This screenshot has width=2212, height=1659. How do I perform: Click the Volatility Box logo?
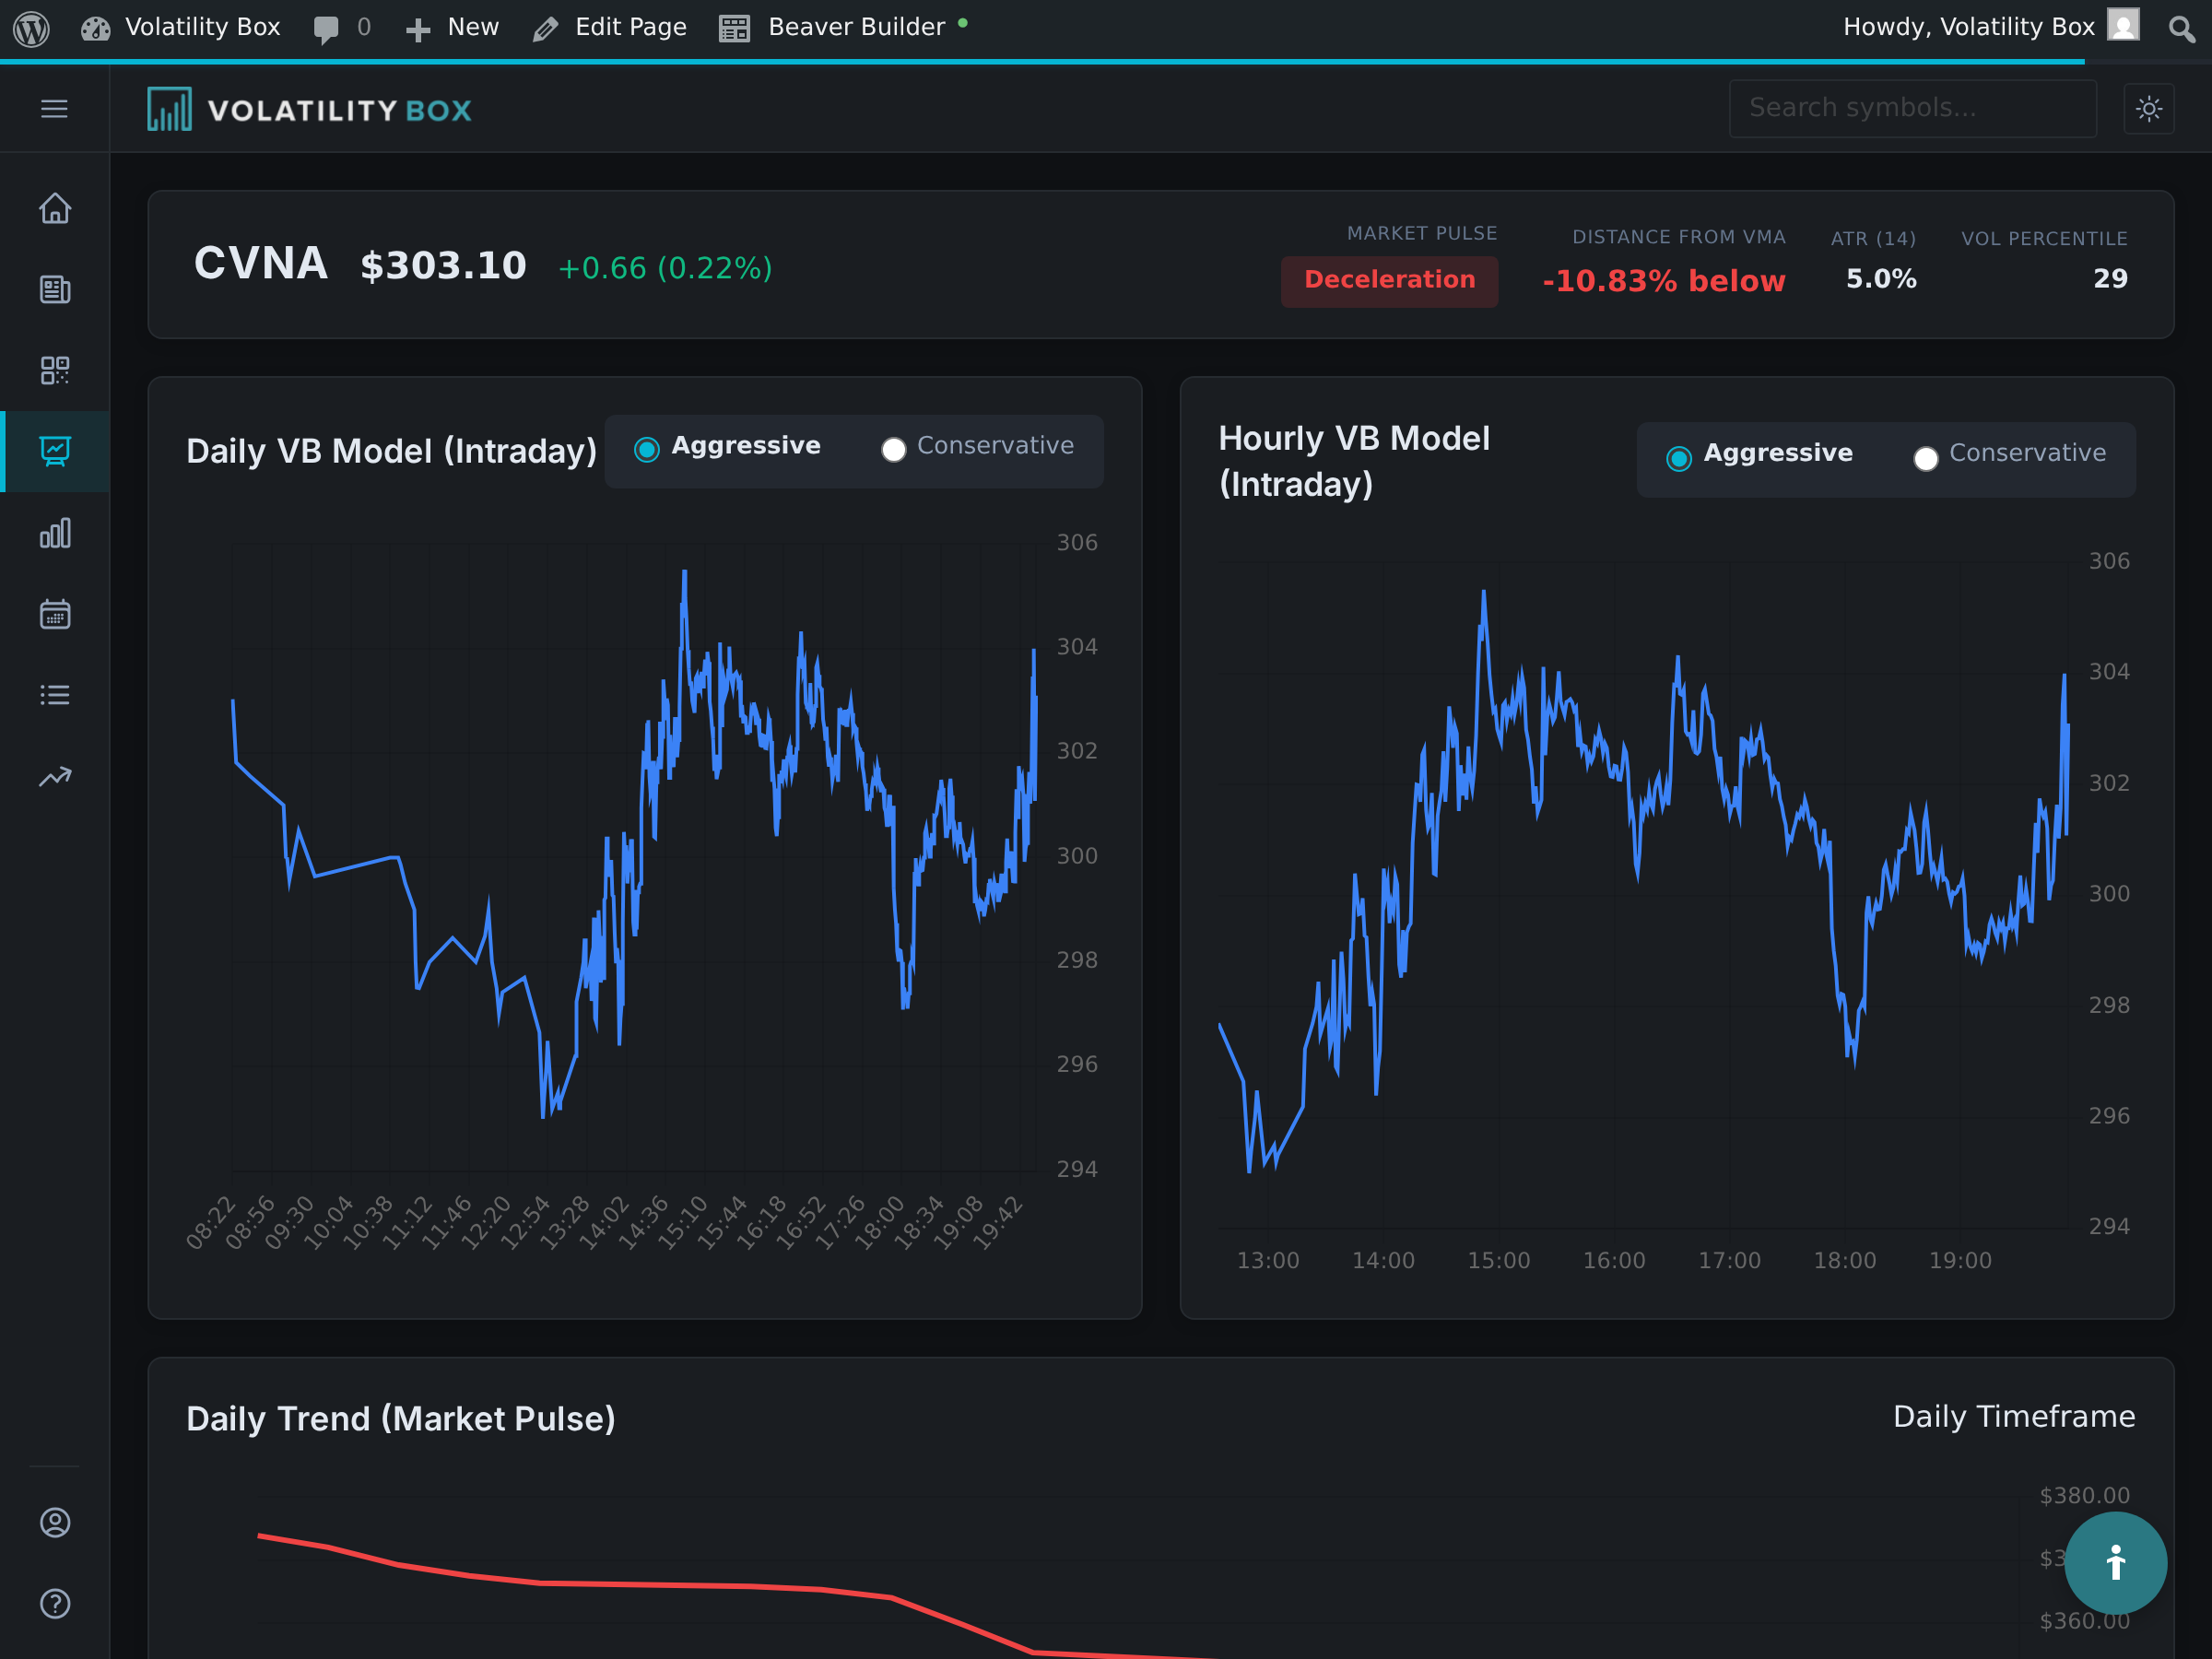click(310, 109)
